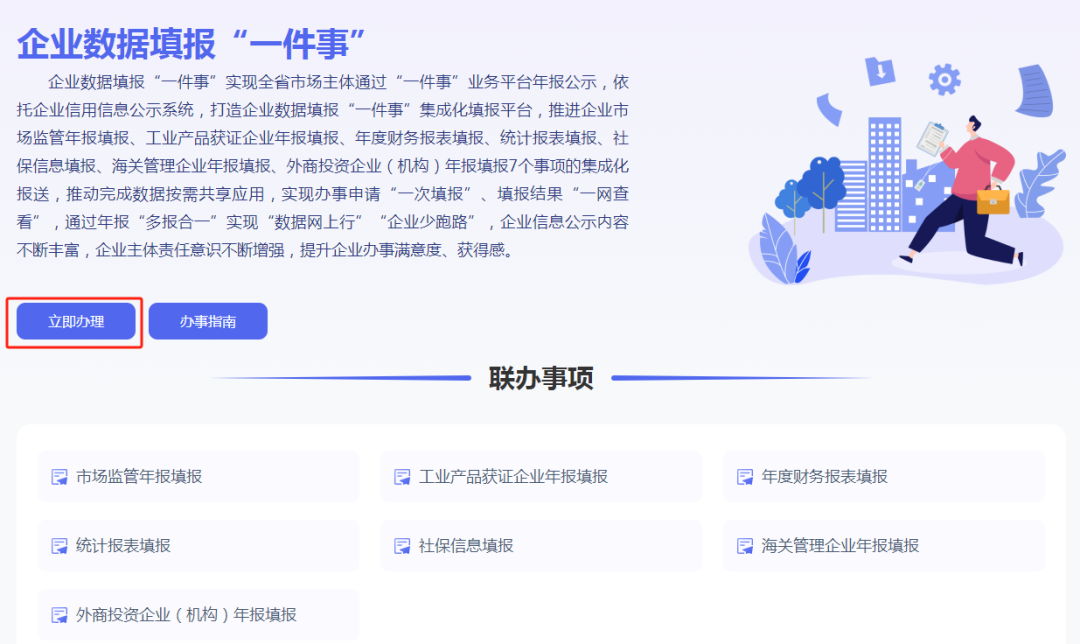Click the running man illustration
Image resolution: width=1080 pixels, height=644 pixels.
965,190
